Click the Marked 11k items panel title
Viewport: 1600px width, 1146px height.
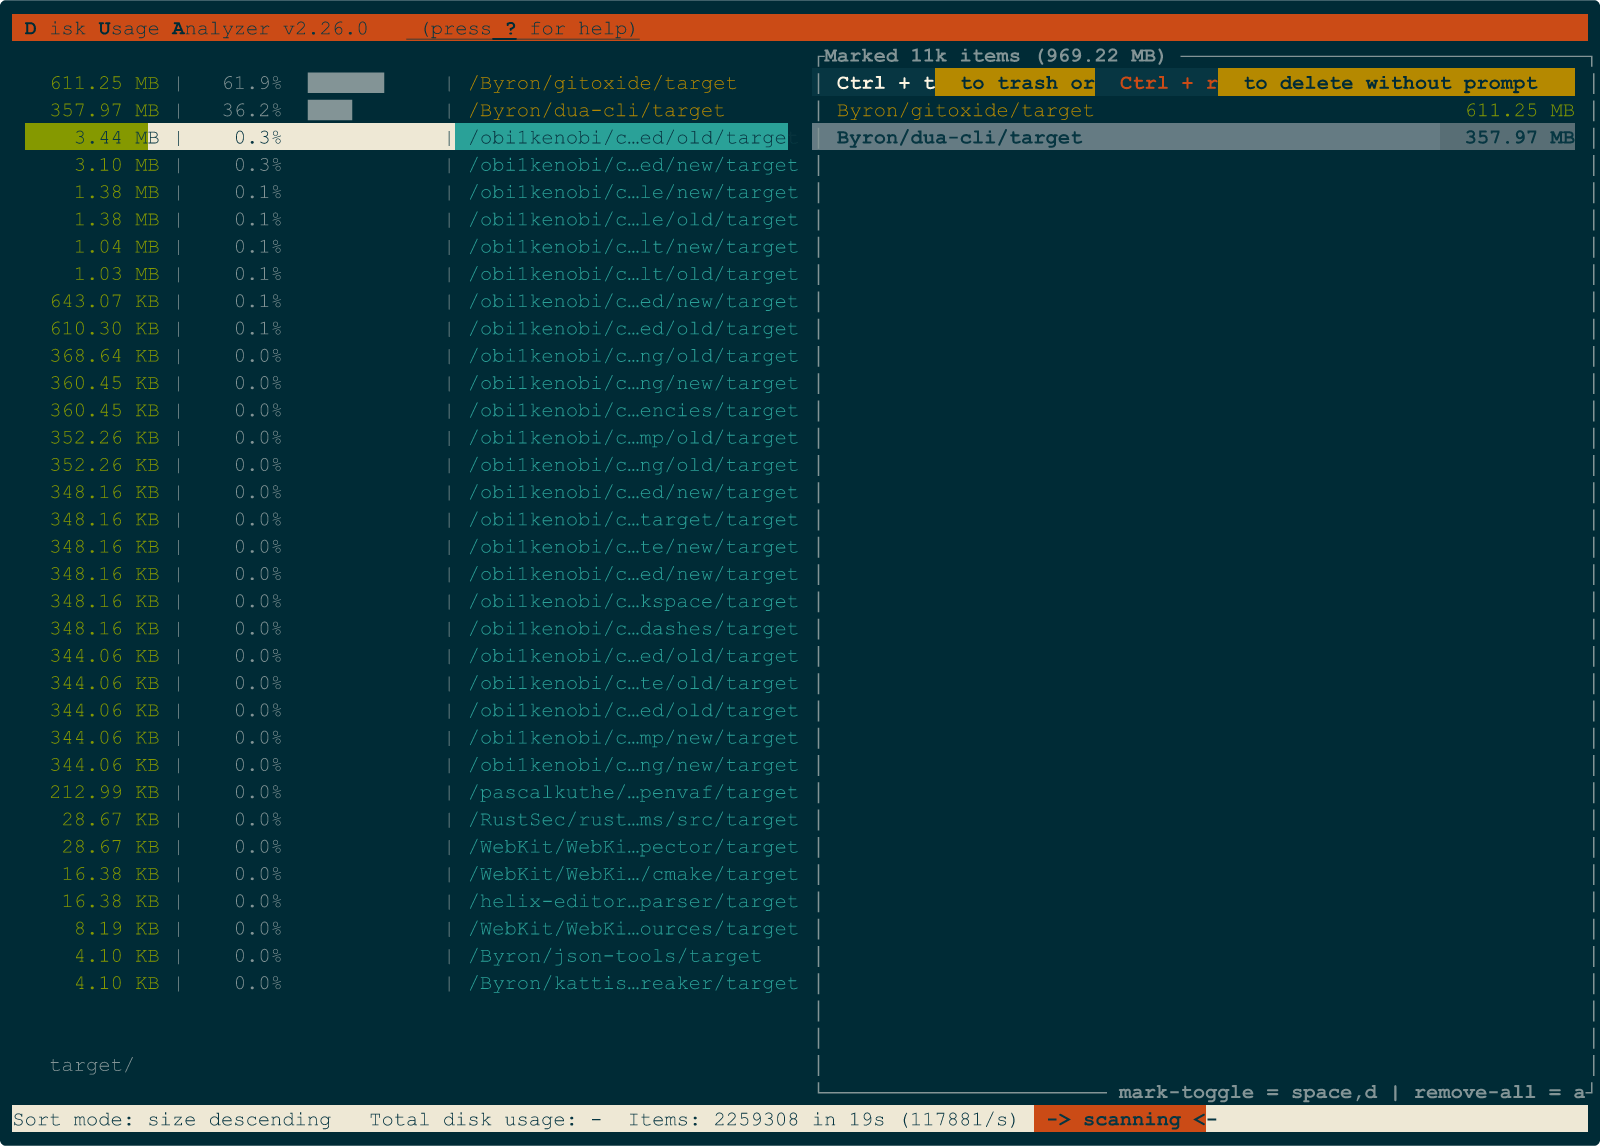994,56
